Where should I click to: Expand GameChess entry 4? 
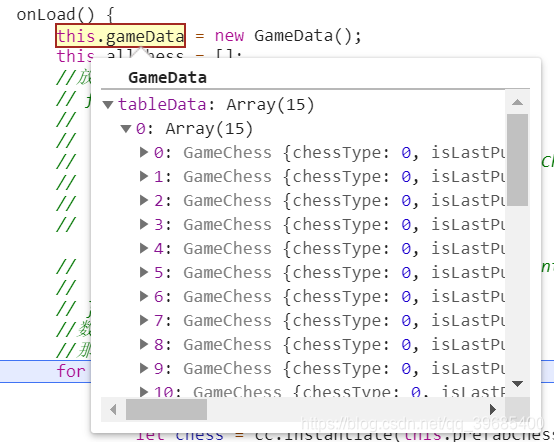click(x=144, y=248)
